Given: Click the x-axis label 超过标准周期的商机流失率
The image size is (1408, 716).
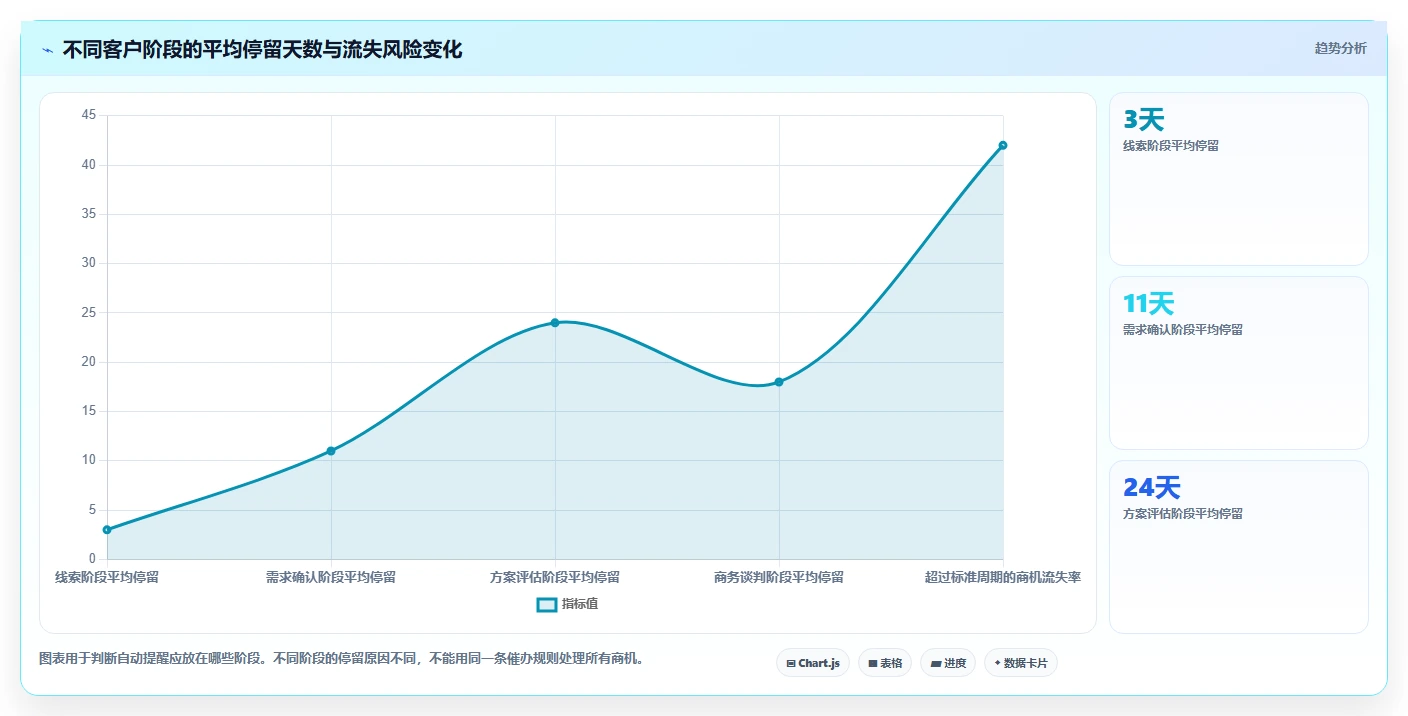Looking at the screenshot, I should (1003, 577).
